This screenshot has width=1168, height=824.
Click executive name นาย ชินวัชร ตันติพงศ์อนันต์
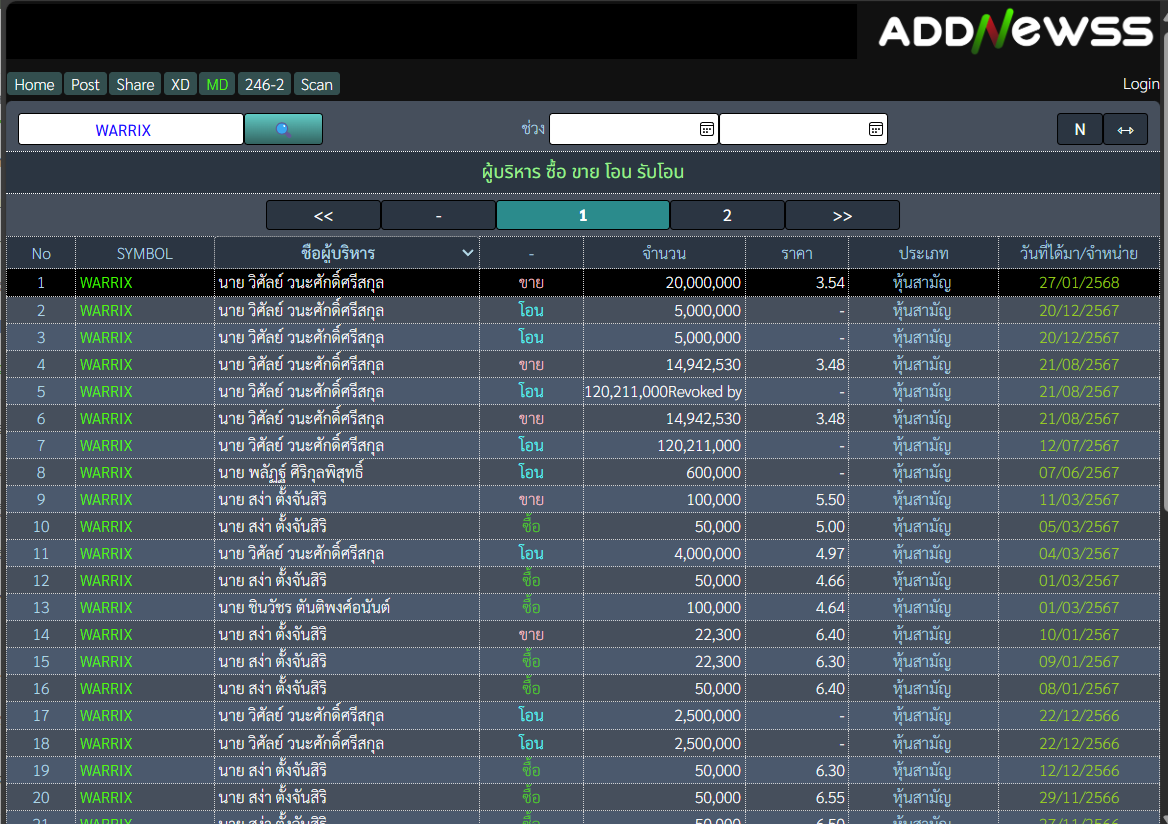pyautogui.click(x=304, y=607)
